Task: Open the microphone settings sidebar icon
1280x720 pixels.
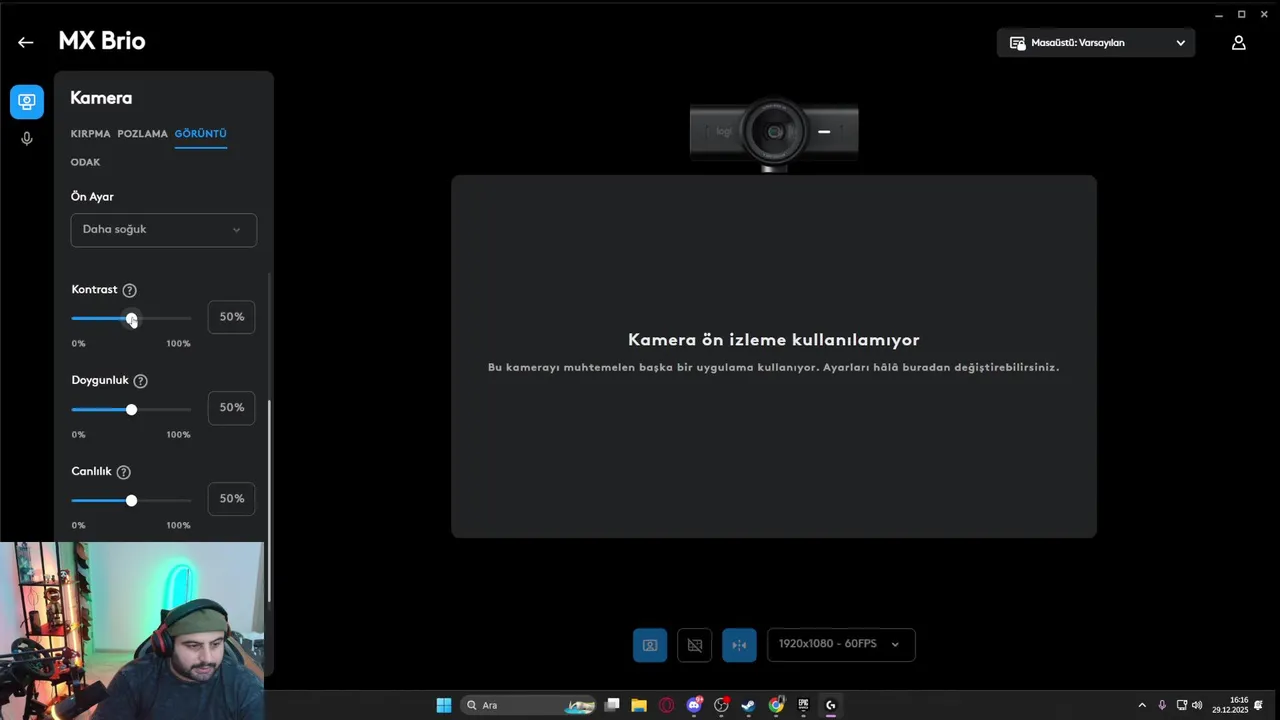Action: [27, 139]
